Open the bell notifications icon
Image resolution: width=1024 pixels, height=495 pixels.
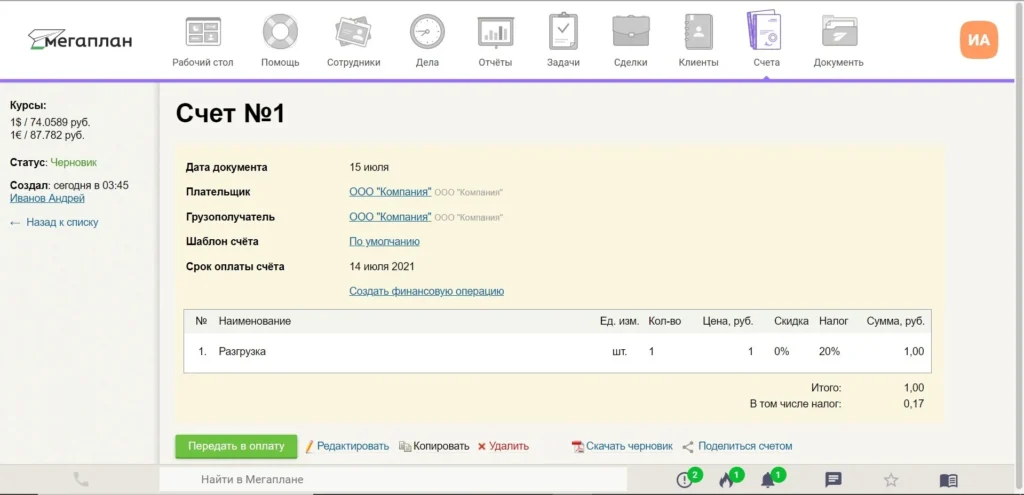point(769,480)
